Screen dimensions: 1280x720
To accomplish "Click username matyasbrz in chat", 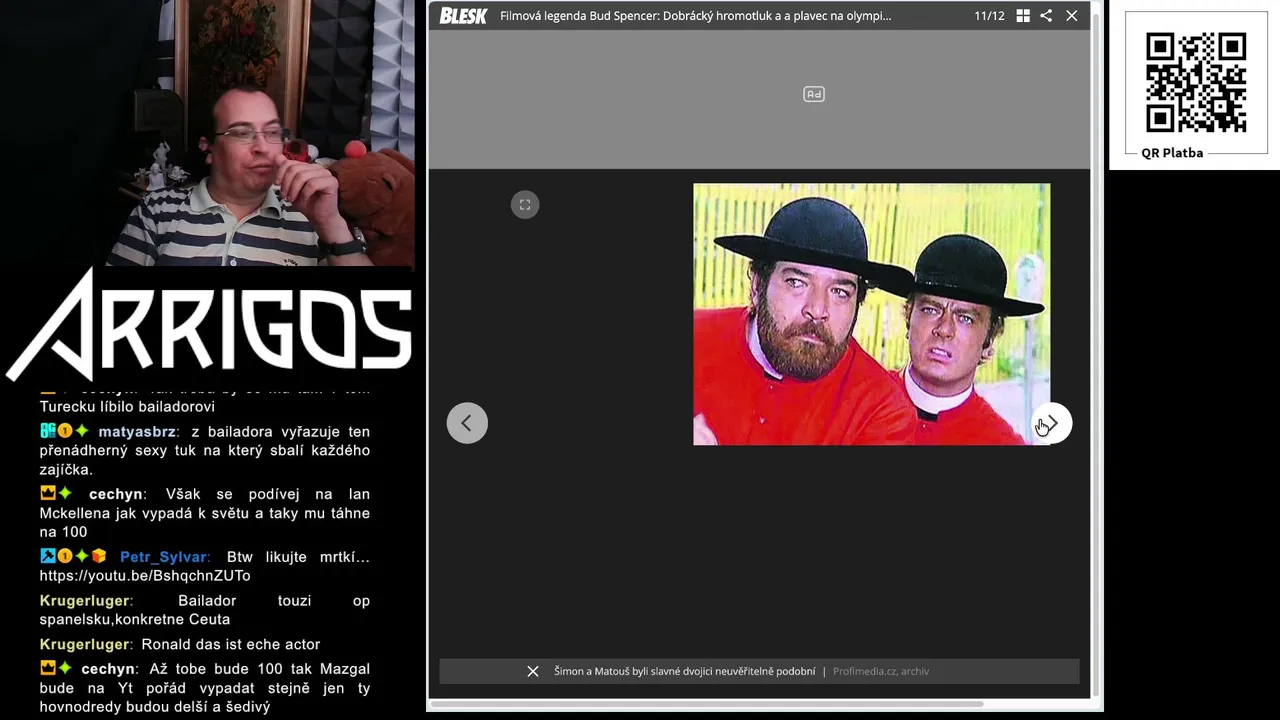I will pos(137,432).
